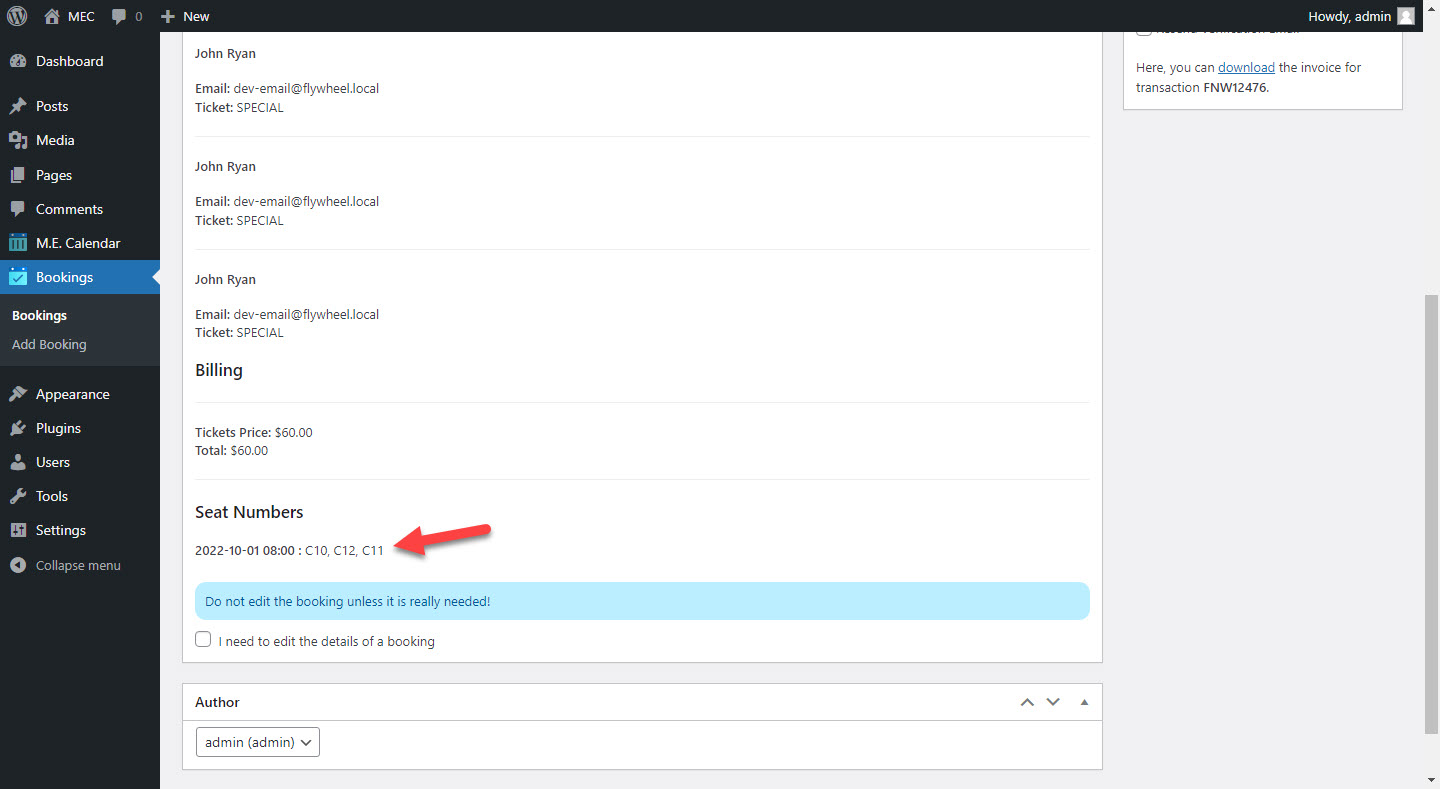Click the admin avatar in the top bar
Screen dimensions: 1440x789
coord(1405,16)
